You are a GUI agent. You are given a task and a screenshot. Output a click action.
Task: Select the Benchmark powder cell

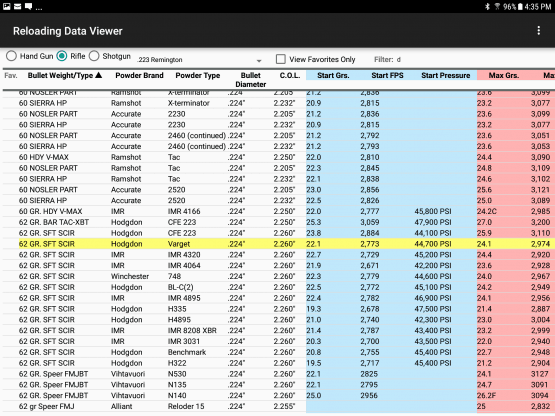187,352
